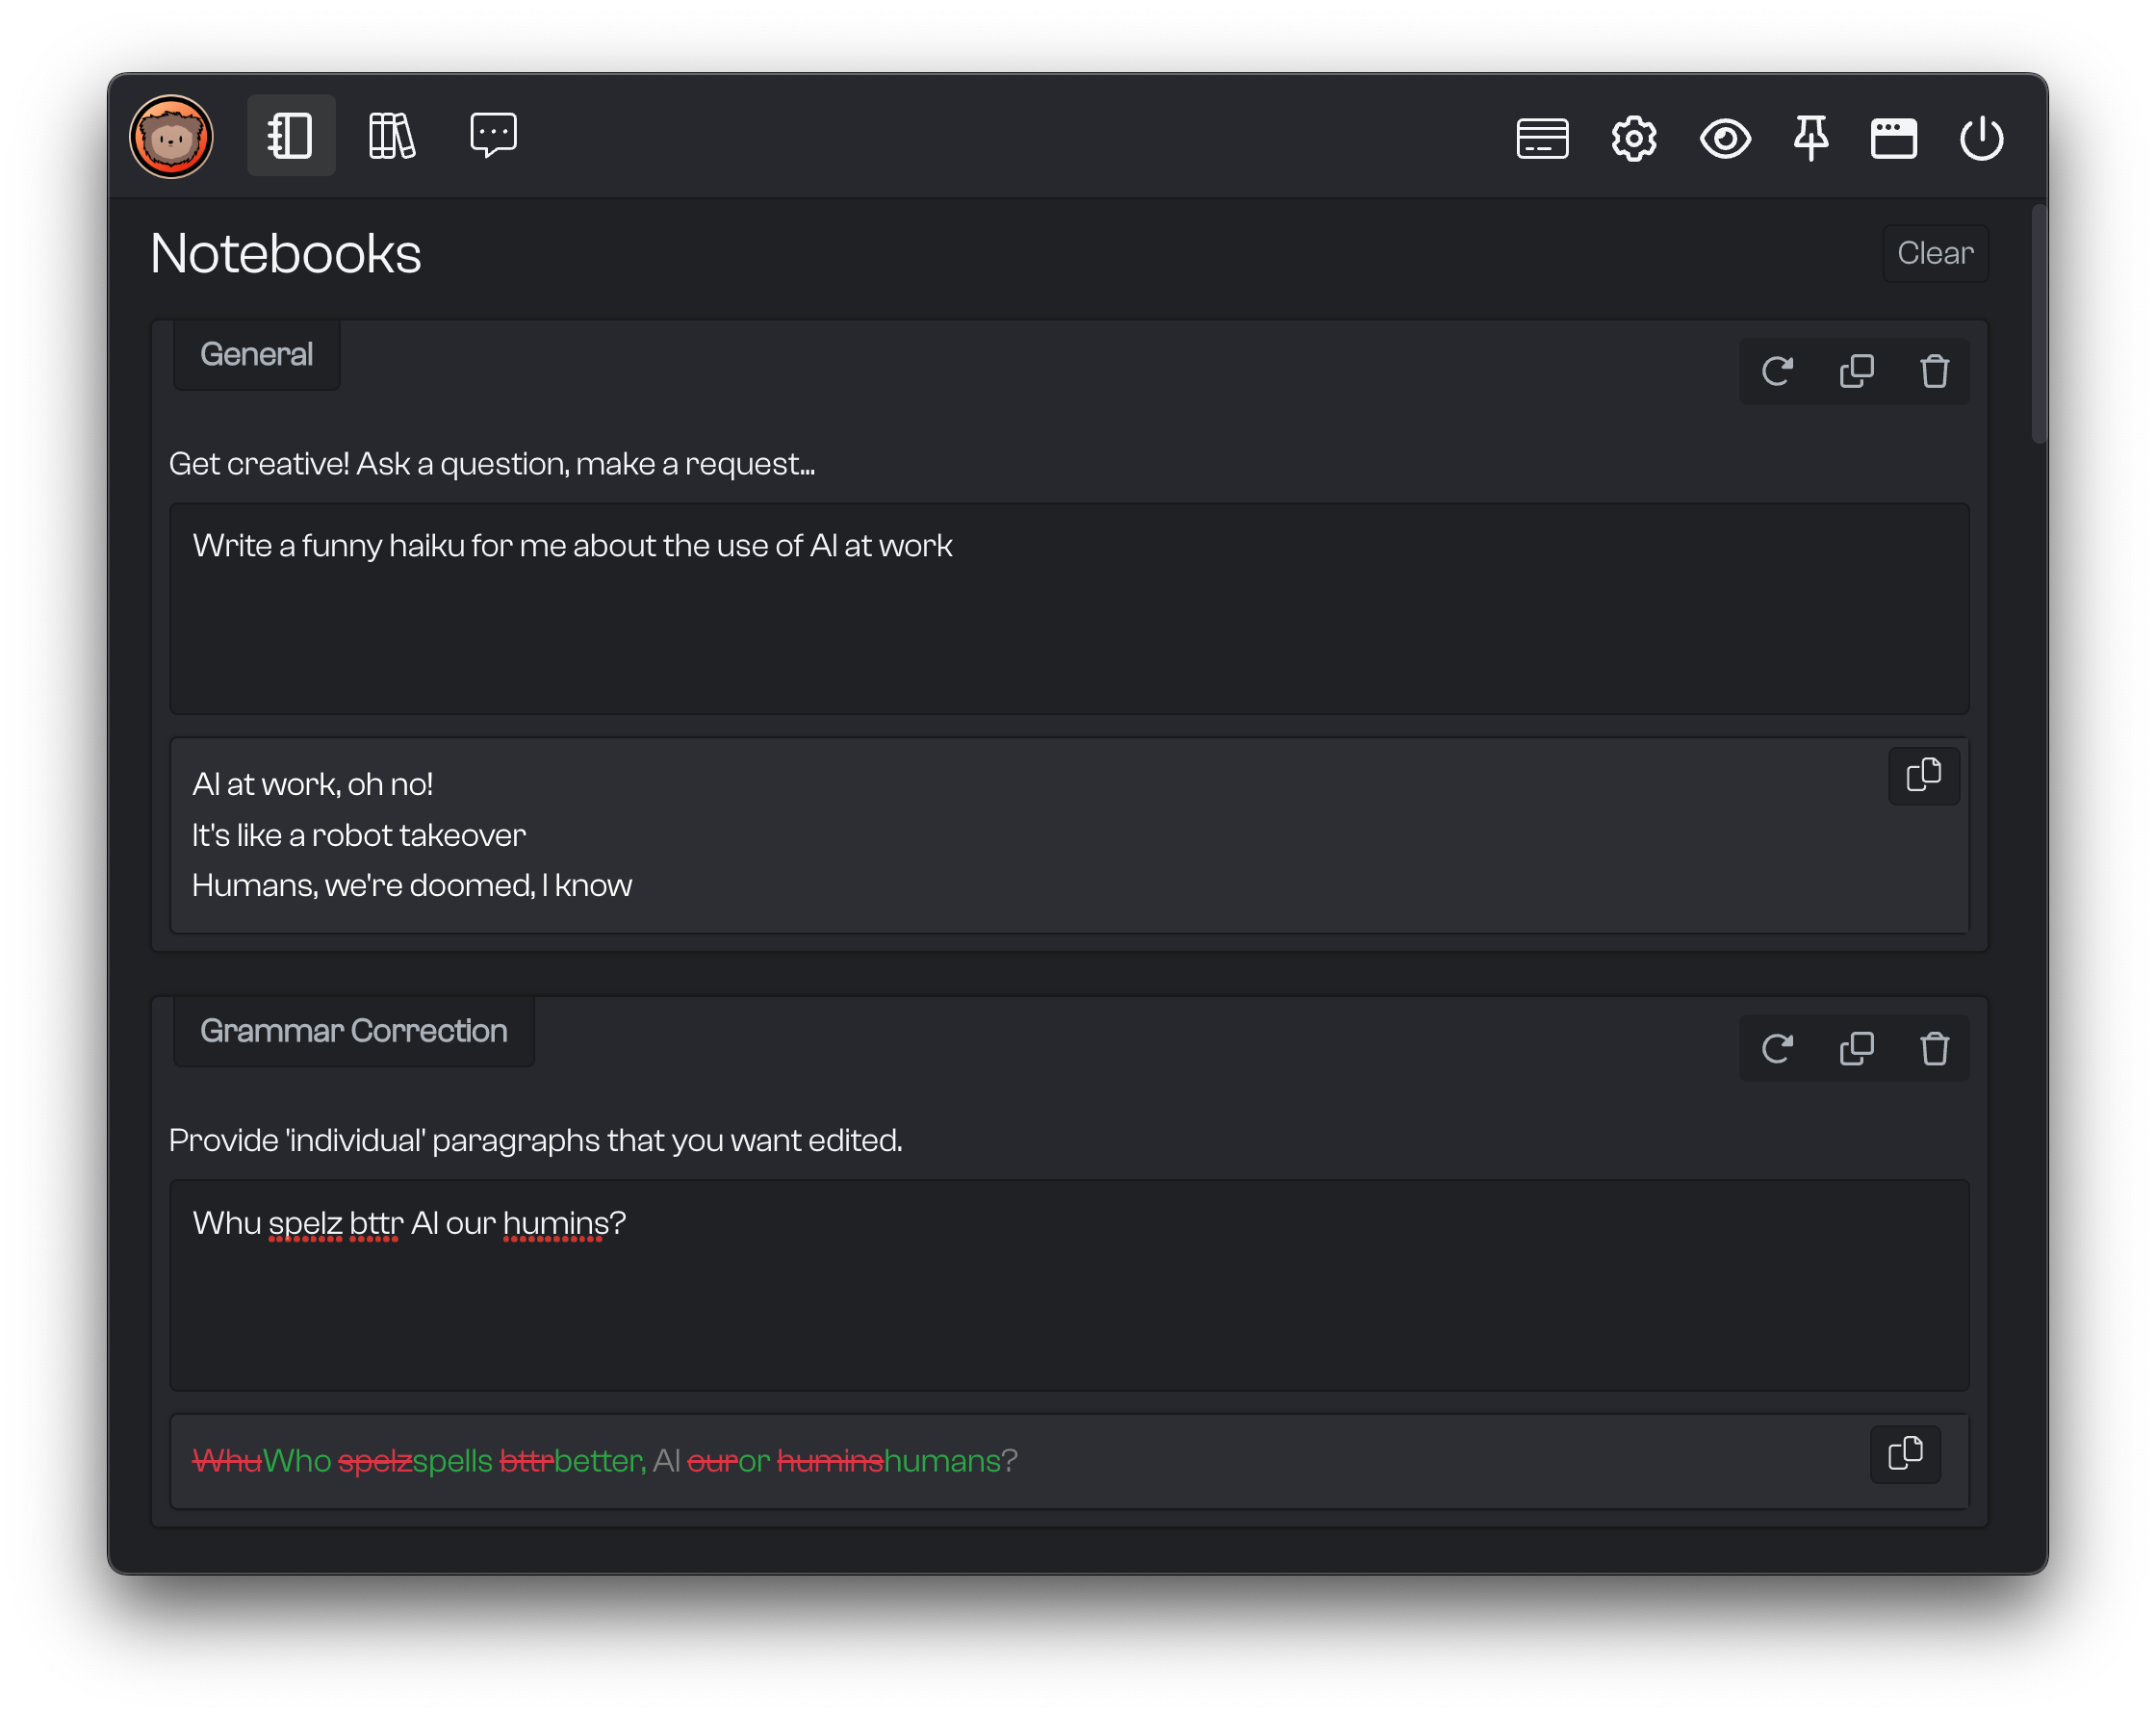Select the Grammar Correction notebook tab
Viewport: 2156px width, 1717px height.
[x=352, y=1030]
